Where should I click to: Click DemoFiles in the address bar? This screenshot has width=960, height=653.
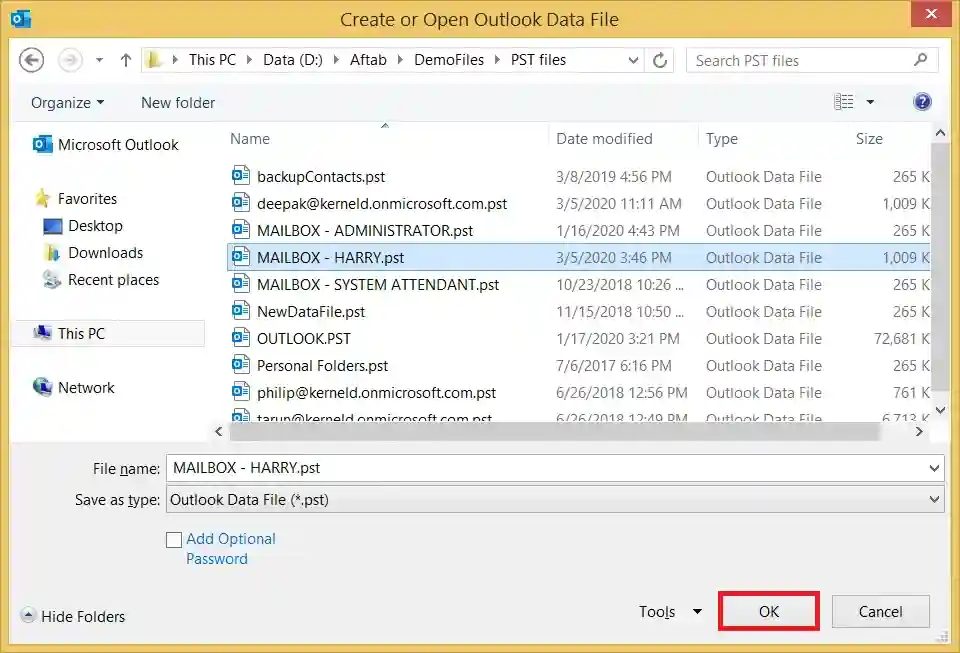click(x=449, y=60)
